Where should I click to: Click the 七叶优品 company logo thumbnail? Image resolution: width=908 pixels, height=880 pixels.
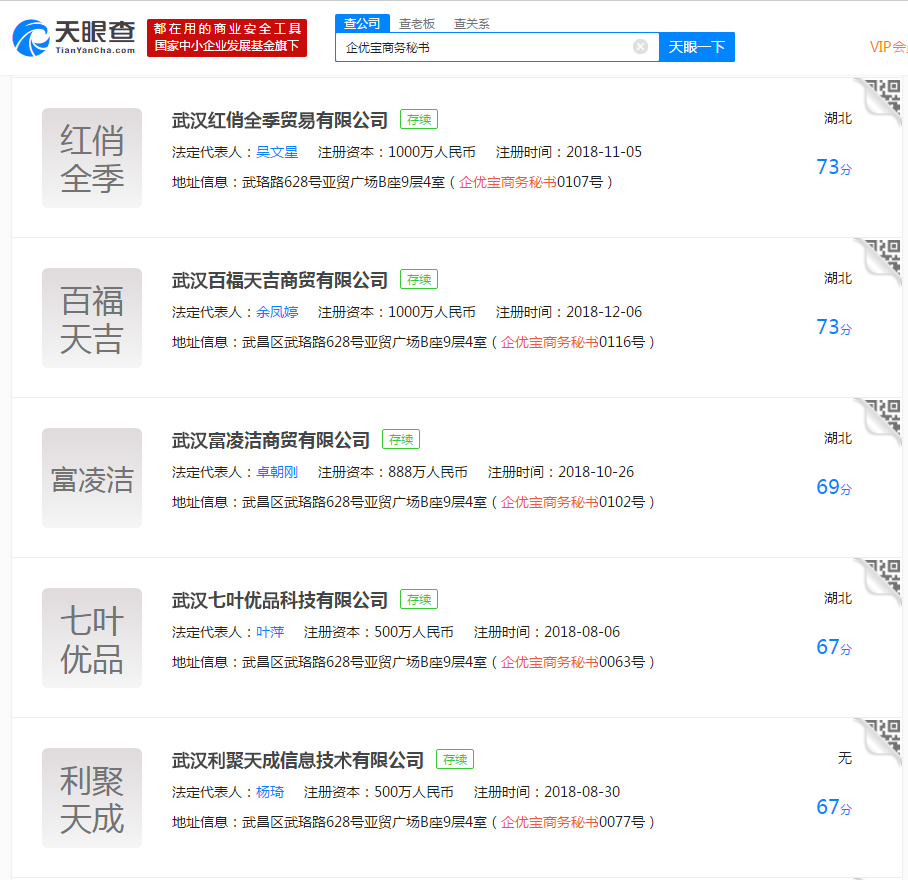(x=92, y=638)
